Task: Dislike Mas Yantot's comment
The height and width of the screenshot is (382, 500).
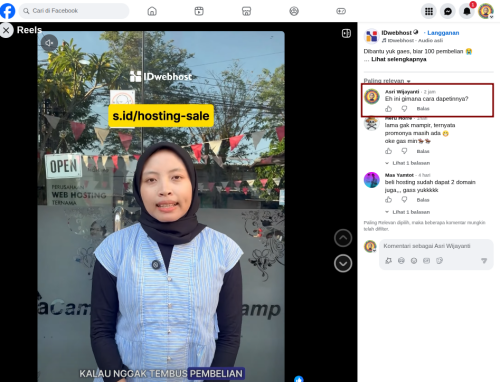Action: [404, 200]
